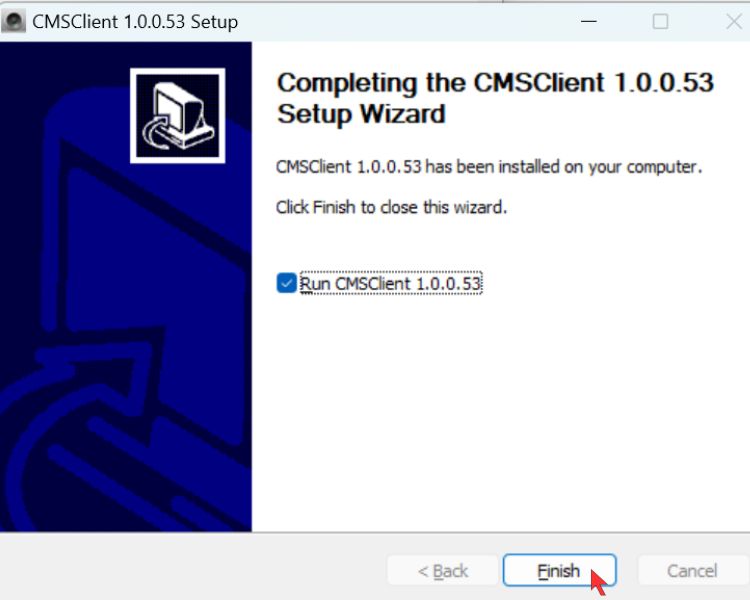Click the "Run CMSClient 1.0.0.53" checkbox label
750x600 pixels.
(390, 283)
